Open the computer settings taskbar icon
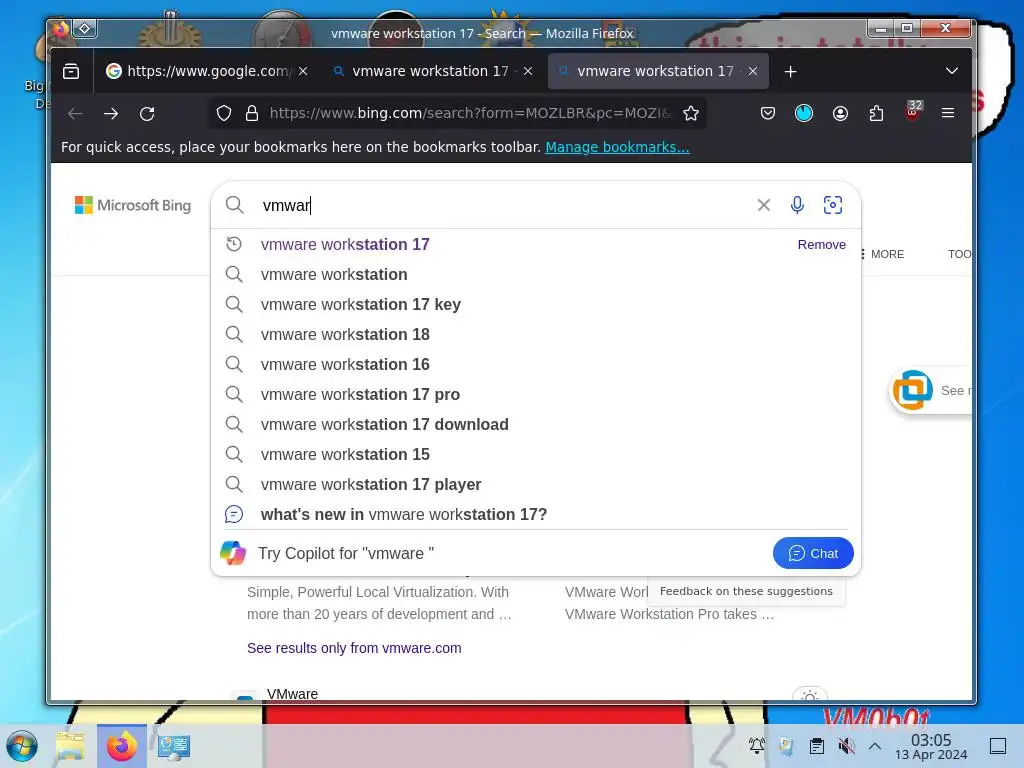This screenshot has width=1024, height=768. pos(174,746)
